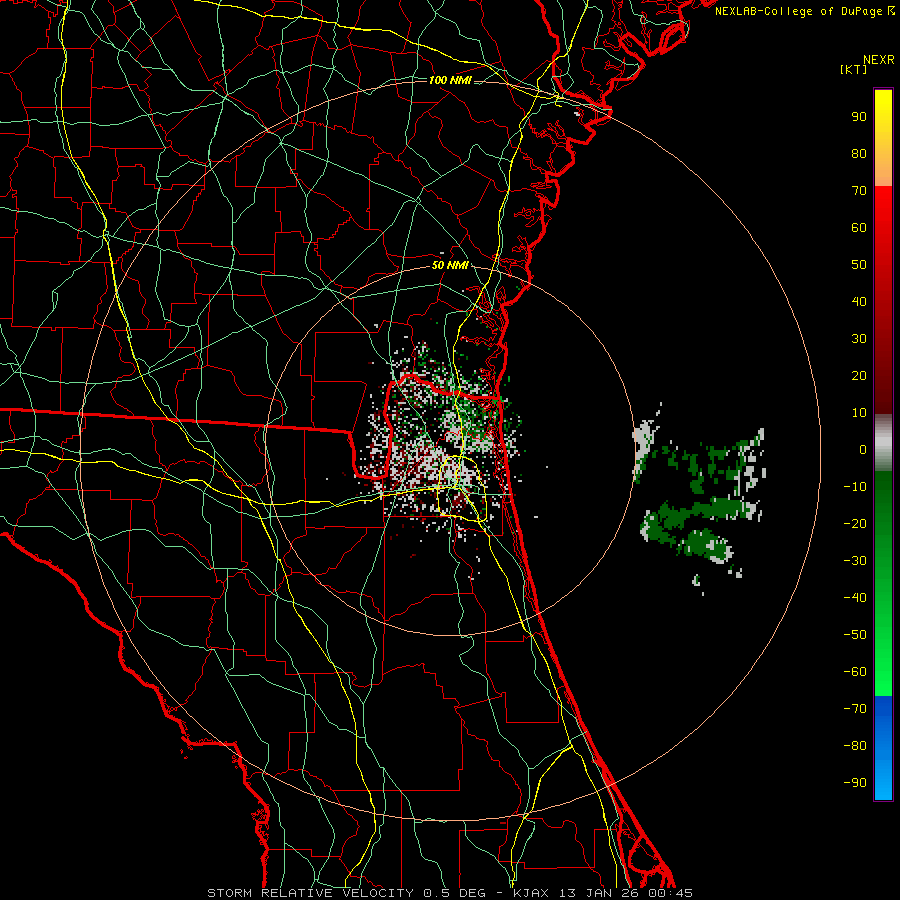Screen dimensions: 900x900
Task: Click the STORM RELATIVE VELOCITY caption text
Action: [310, 893]
